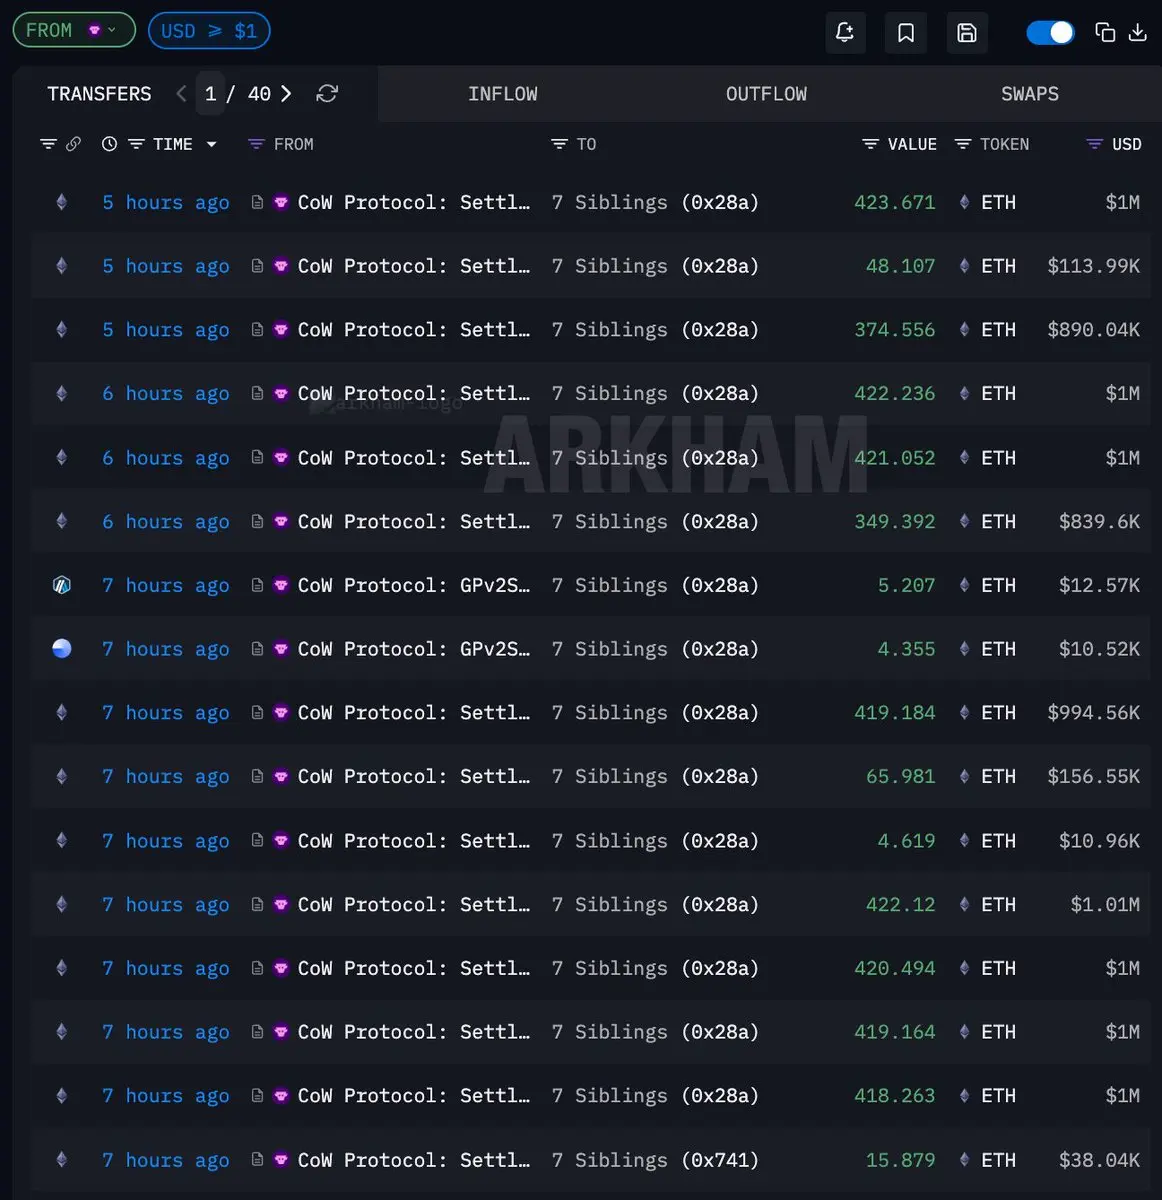The image size is (1162, 1200).
Task: Click the contract document icon in 48.107 row
Action: click(x=257, y=266)
